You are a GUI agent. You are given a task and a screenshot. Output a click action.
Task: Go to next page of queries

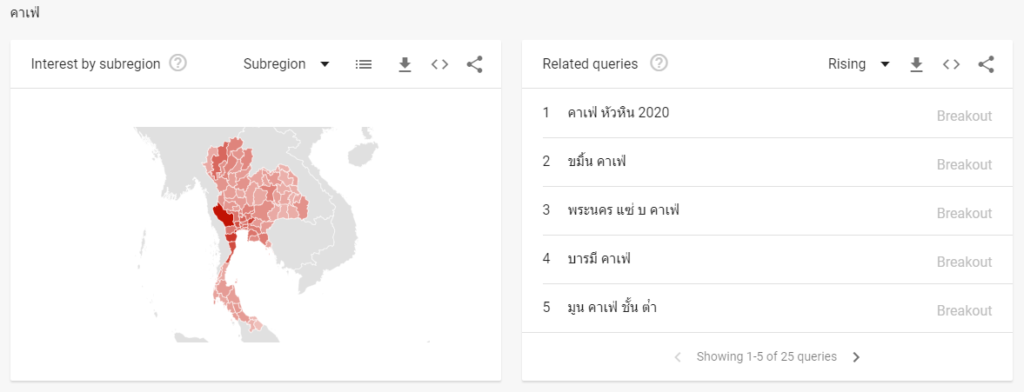[856, 357]
